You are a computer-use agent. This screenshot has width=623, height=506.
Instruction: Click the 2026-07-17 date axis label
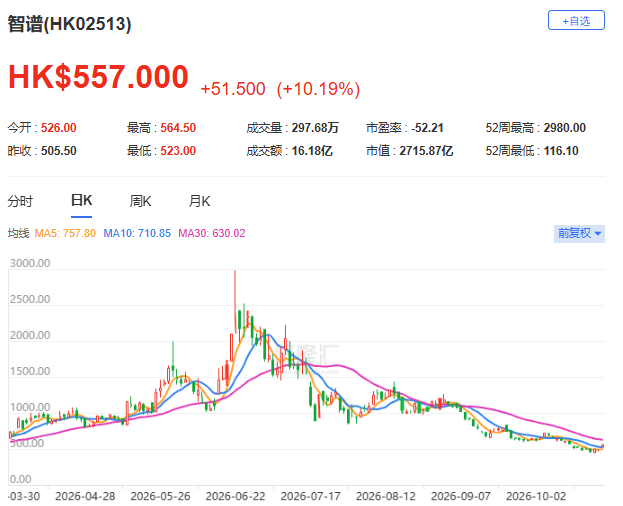311,496
